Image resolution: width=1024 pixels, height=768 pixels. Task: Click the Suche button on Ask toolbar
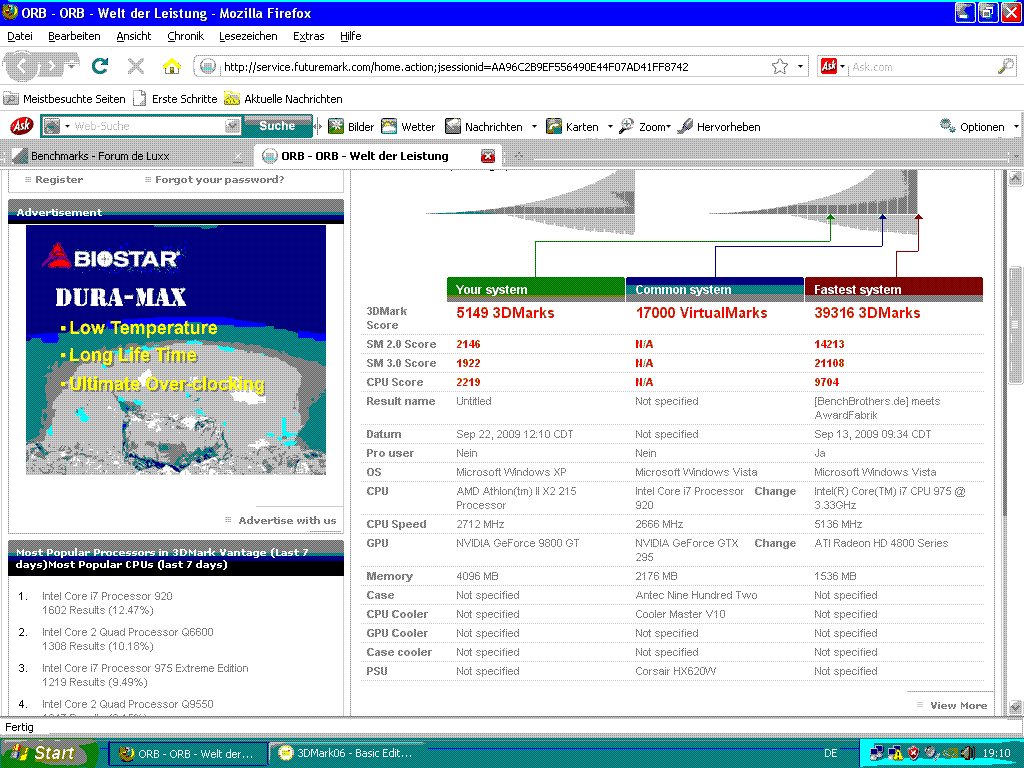coord(278,125)
